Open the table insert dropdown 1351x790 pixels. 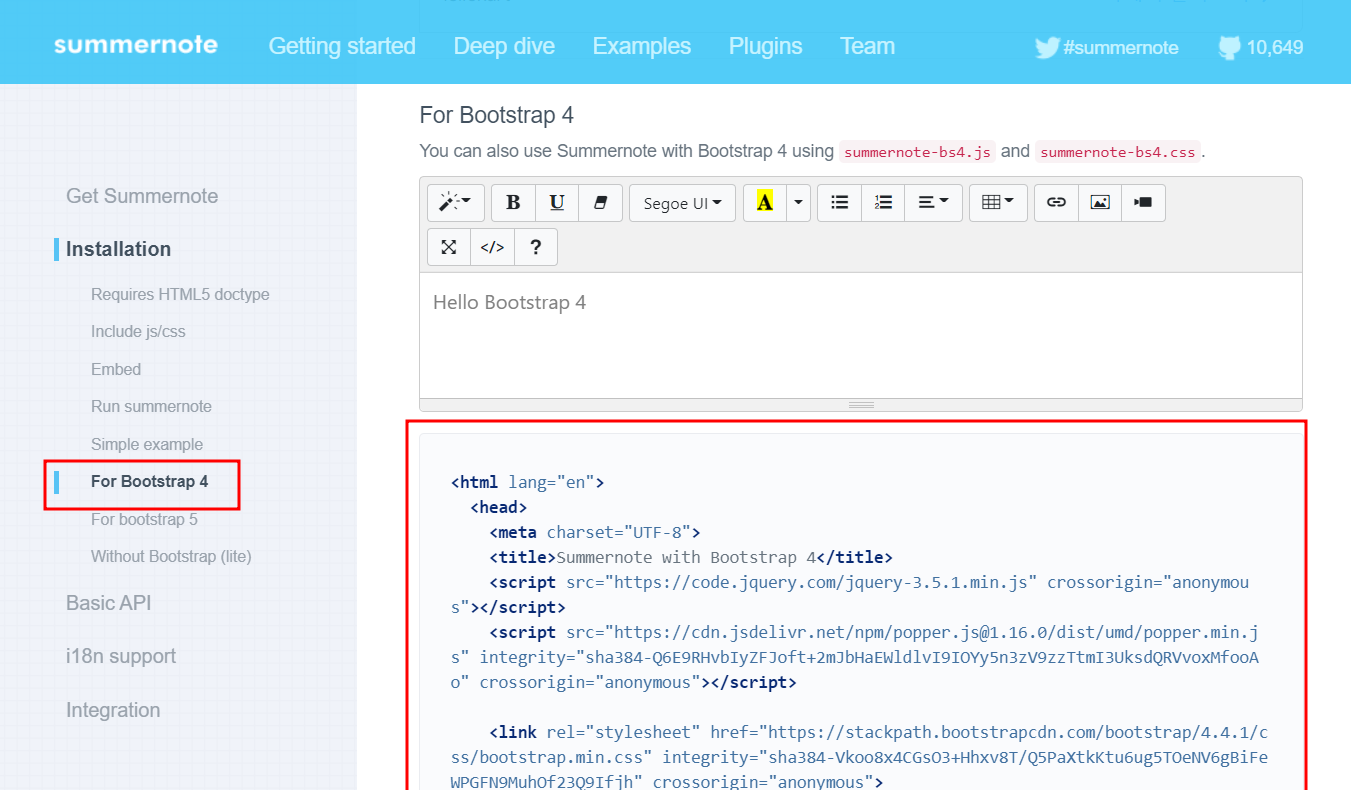[x=998, y=202]
